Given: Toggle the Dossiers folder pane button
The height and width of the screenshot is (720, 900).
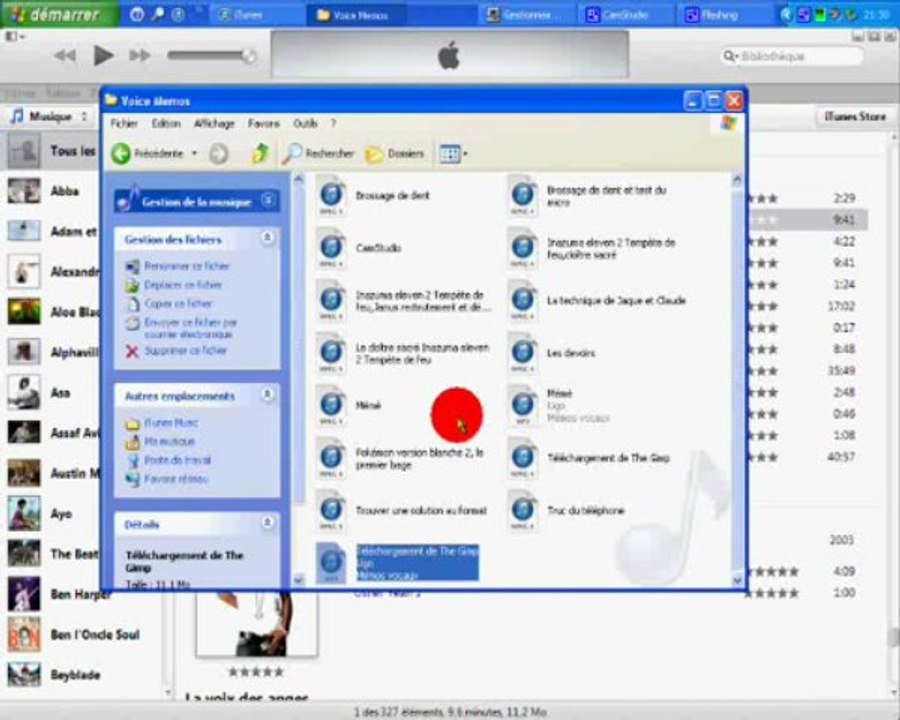Looking at the screenshot, I should click(395, 153).
